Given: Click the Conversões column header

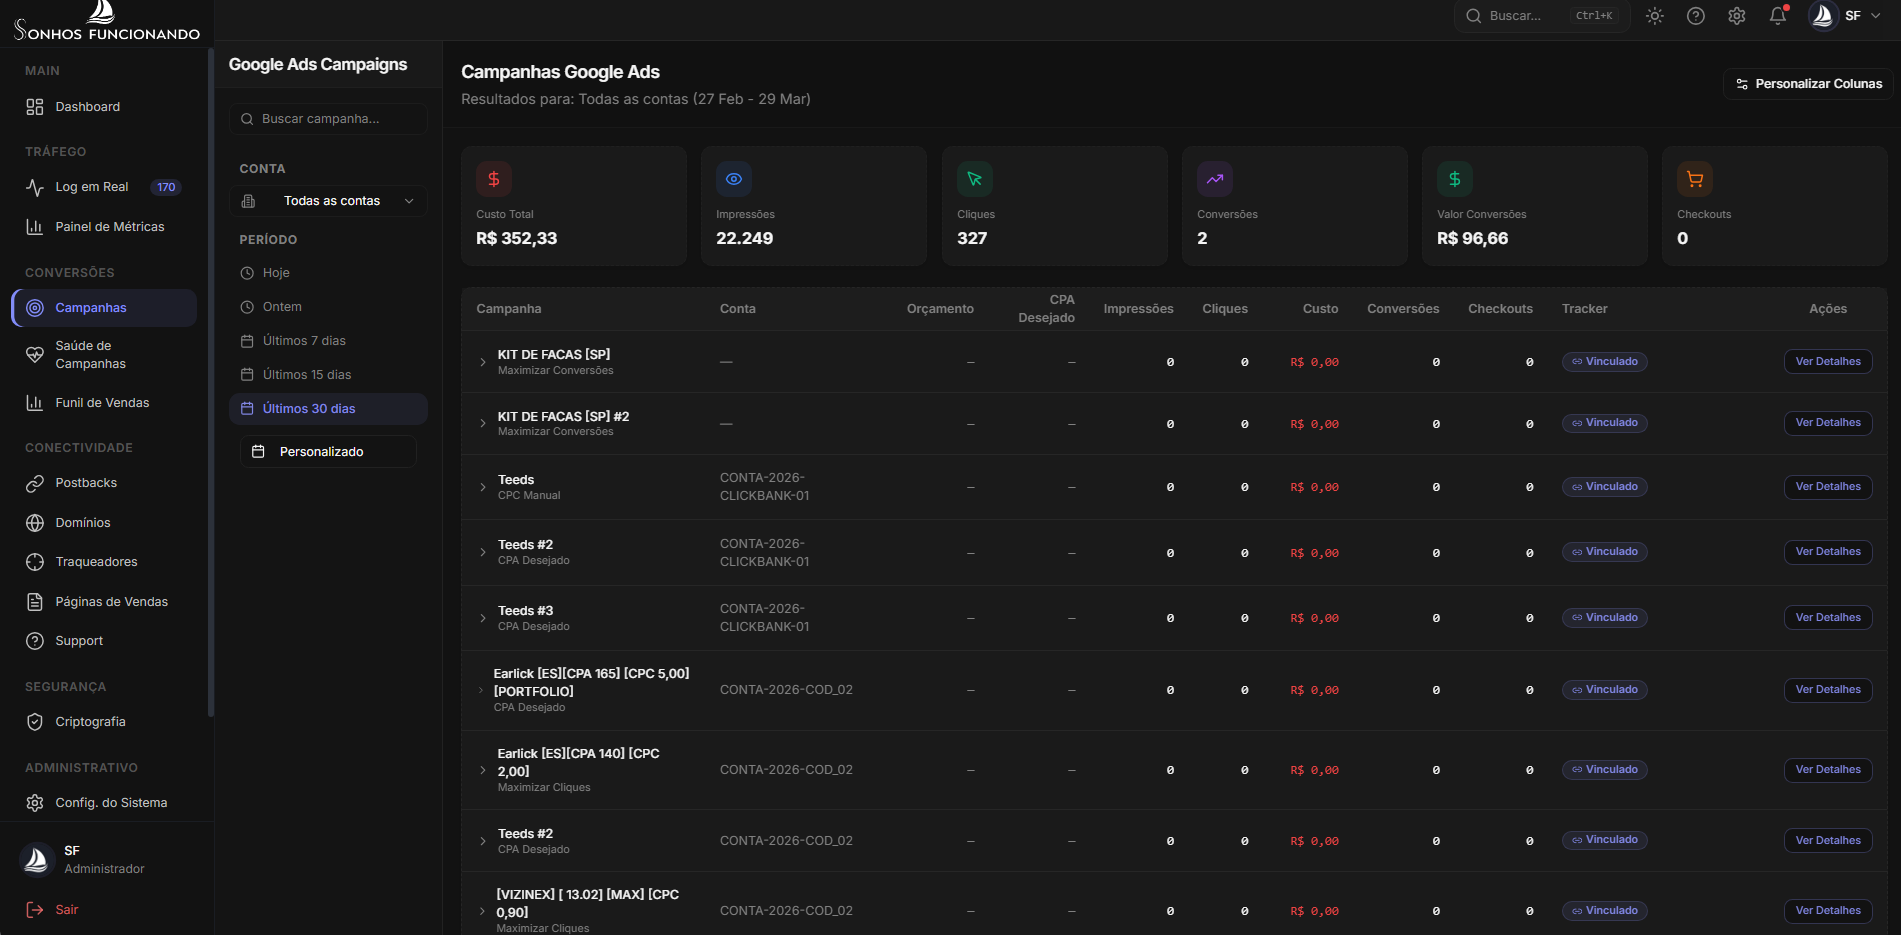Looking at the screenshot, I should pyautogui.click(x=1403, y=309).
